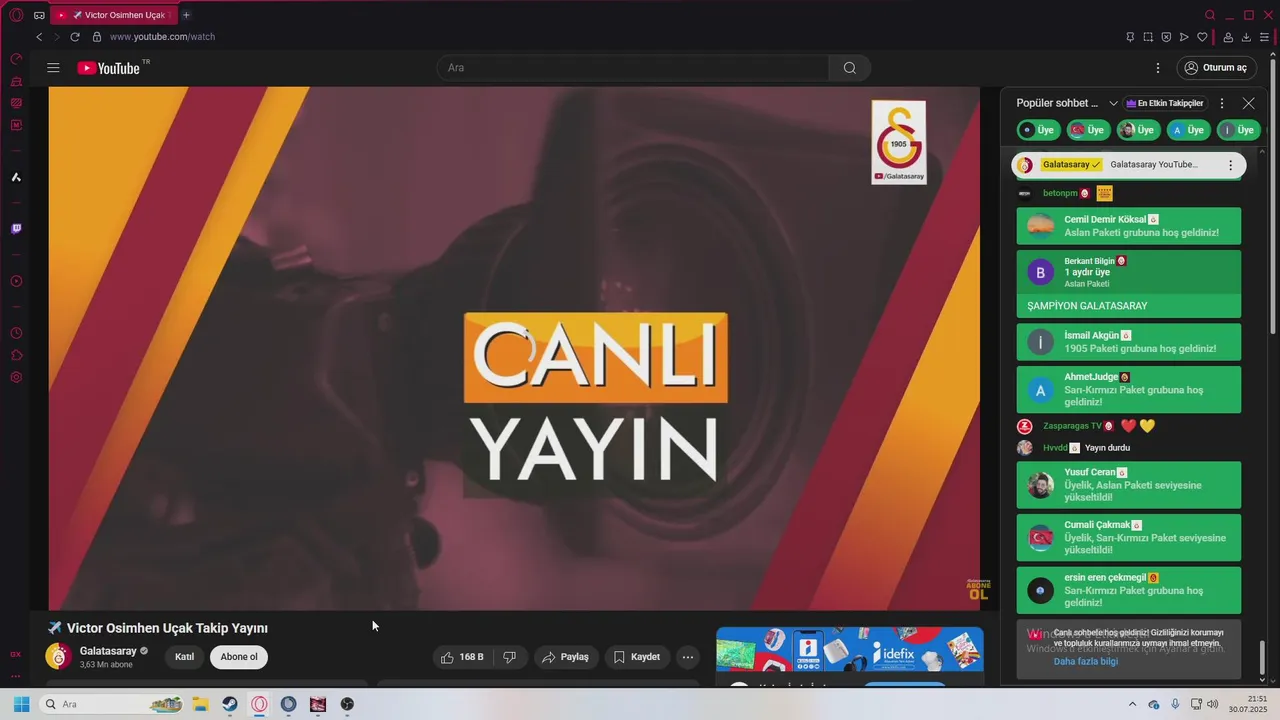The width and height of the screenshot is (1280, 720).
Task: Click the Oturum aç sign-in button
Action: (1216, 68)
